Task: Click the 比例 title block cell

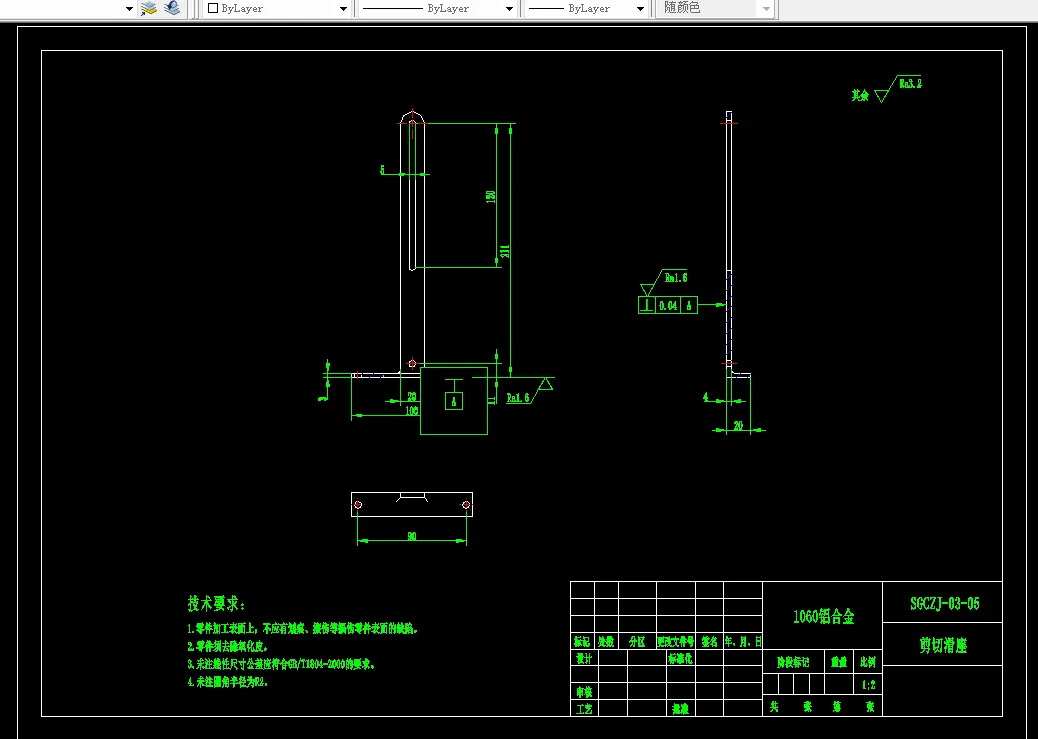Action: (x=867, y=663)
